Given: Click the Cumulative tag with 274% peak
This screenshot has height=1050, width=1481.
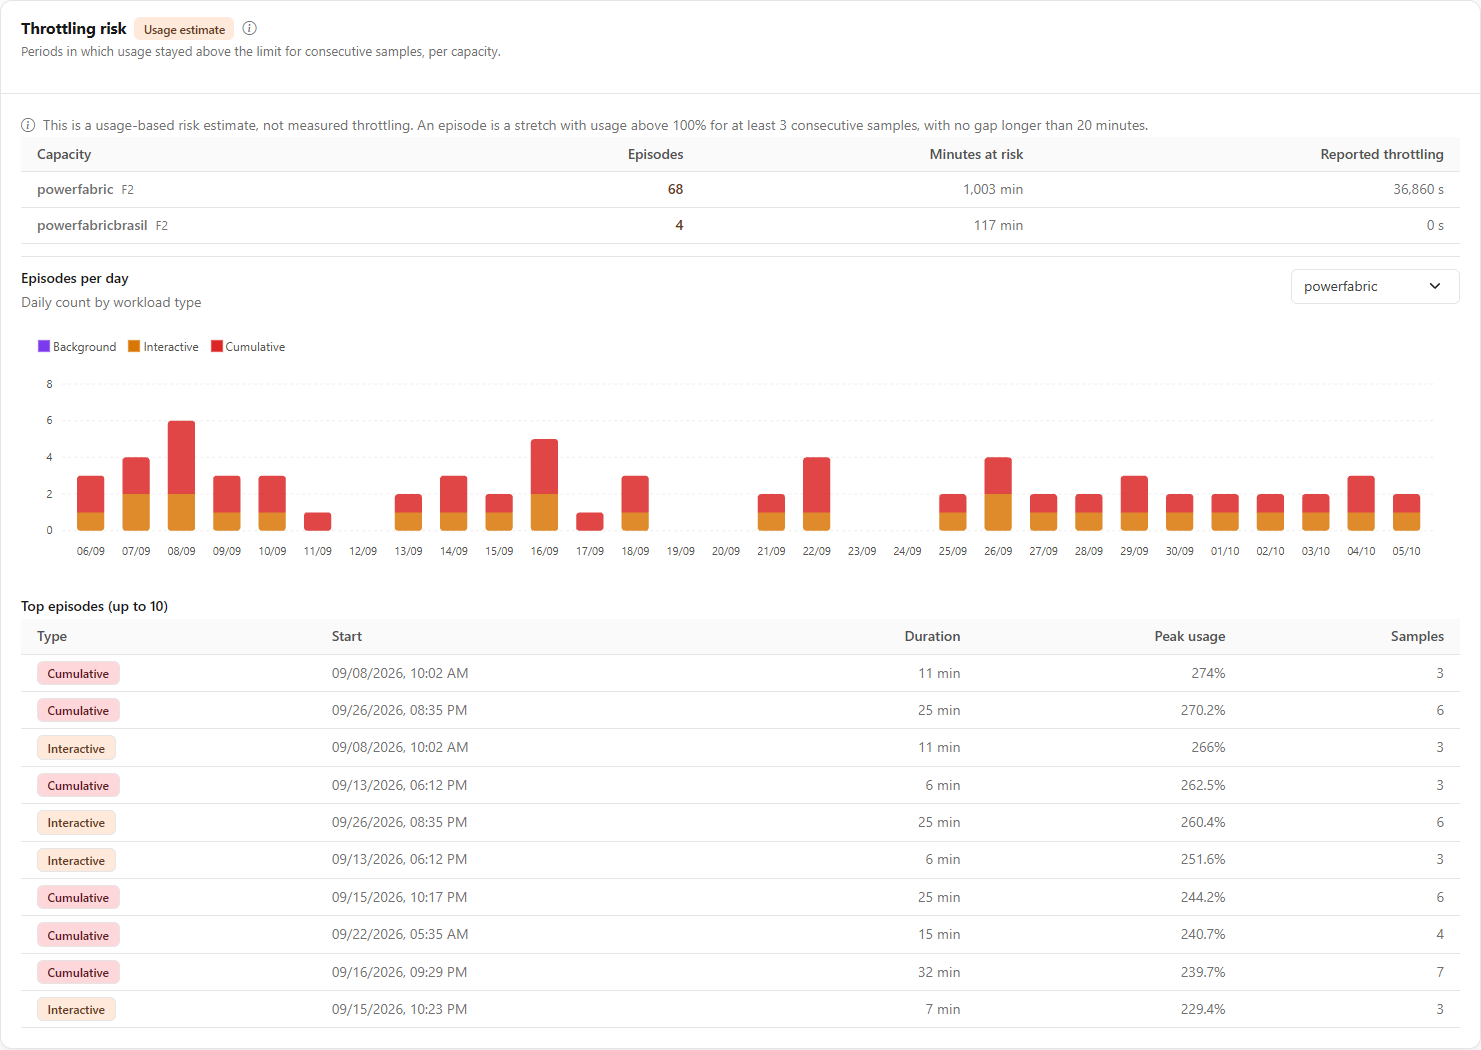Looking at the screenshot, I should [78, 673].
